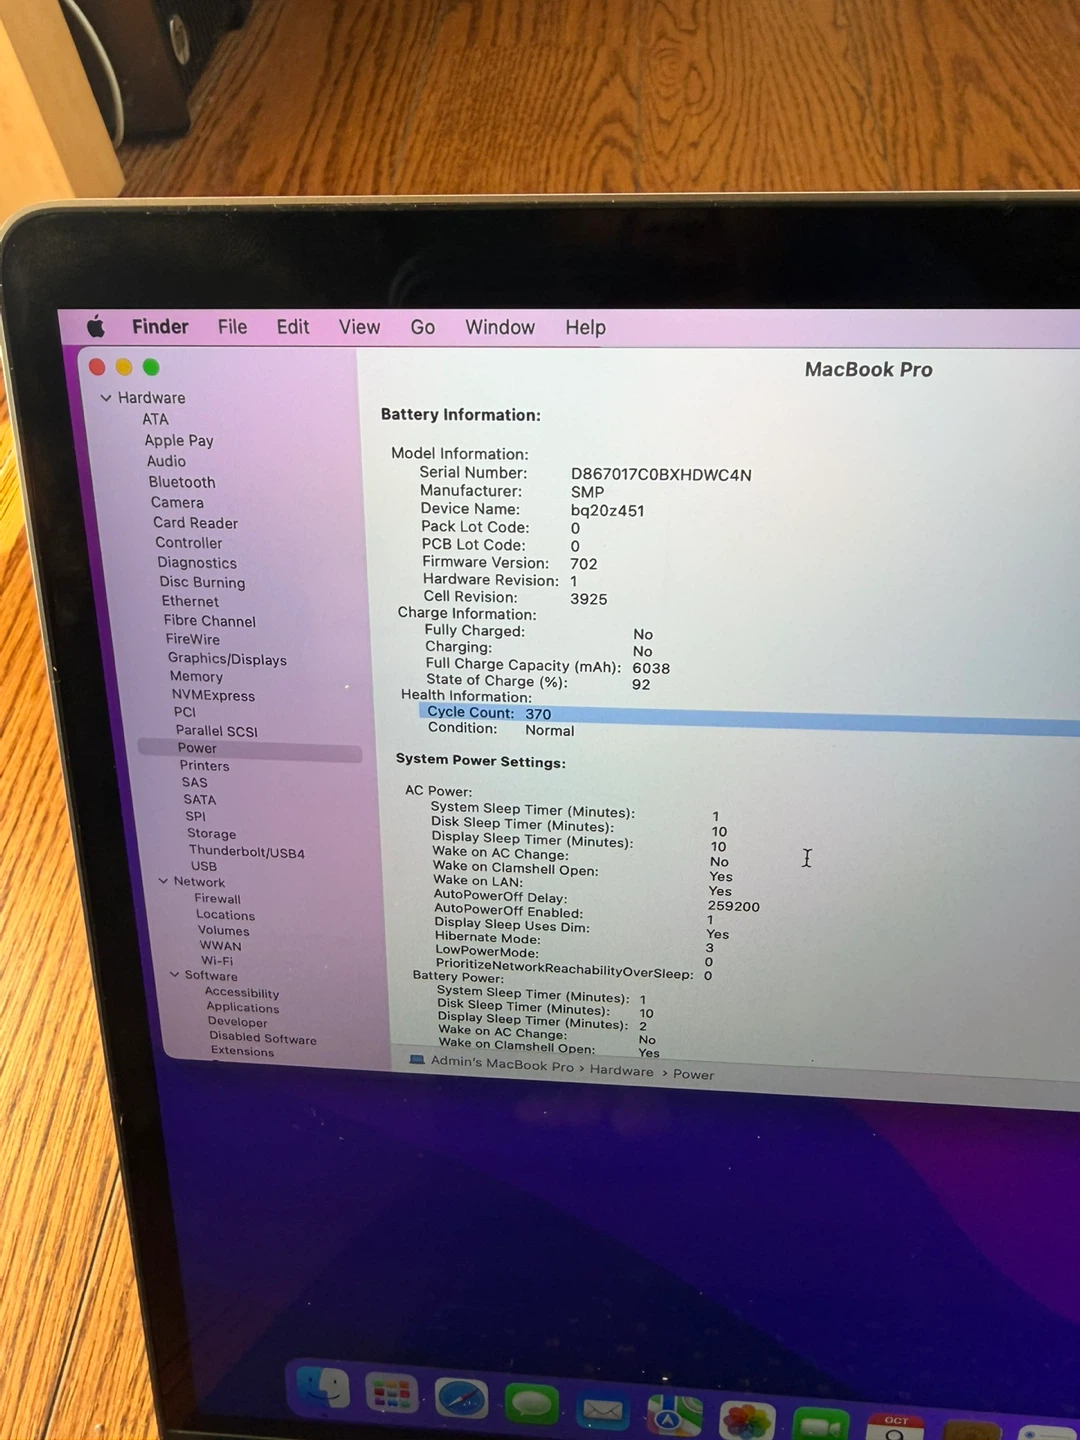1080x1440 pixels.
Task: Open the Apple menu
Action: pyautogui.click(x=96, y=326)
